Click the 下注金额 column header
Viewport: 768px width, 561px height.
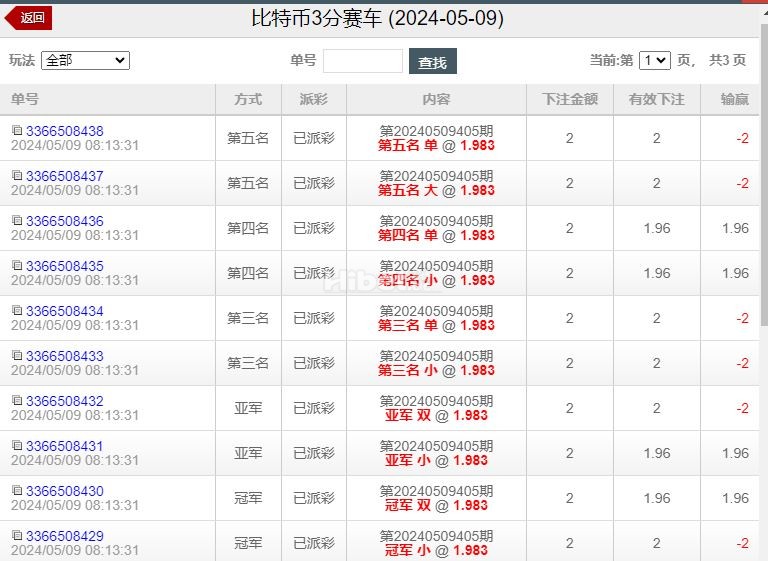(x=570, y=99)
